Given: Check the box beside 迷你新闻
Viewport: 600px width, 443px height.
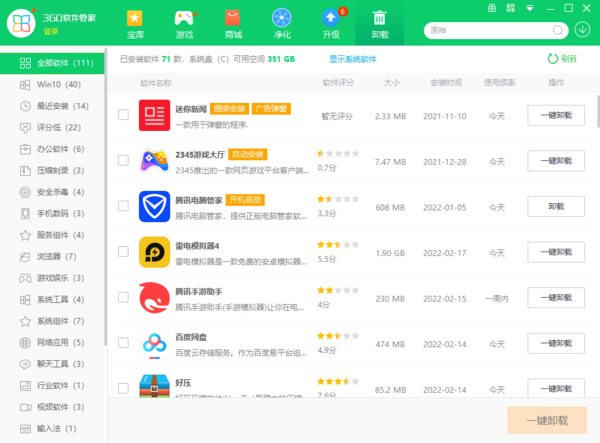Looking at the screenshot, I should pyautogui.click(x=123, y=115).
